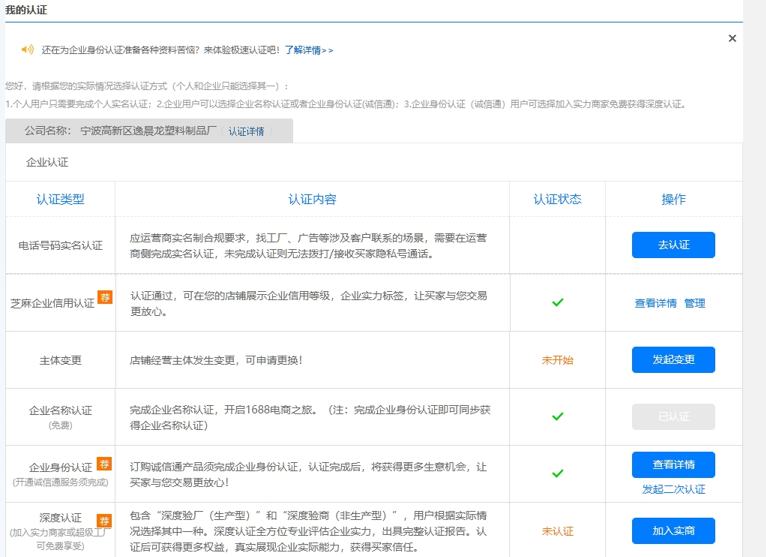This screenshot has height=557, width=766.
Task: Close the notification banner with the X
Action: [732, 38]
